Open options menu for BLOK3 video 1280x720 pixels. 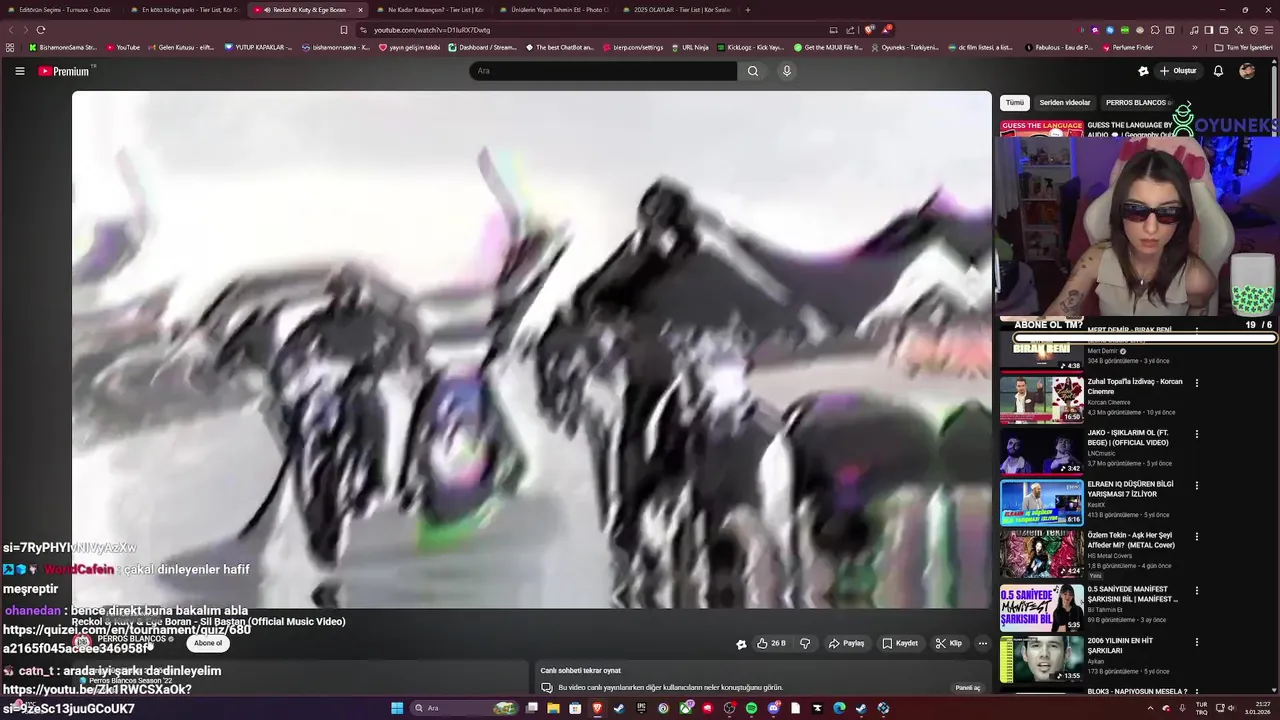1196,692
